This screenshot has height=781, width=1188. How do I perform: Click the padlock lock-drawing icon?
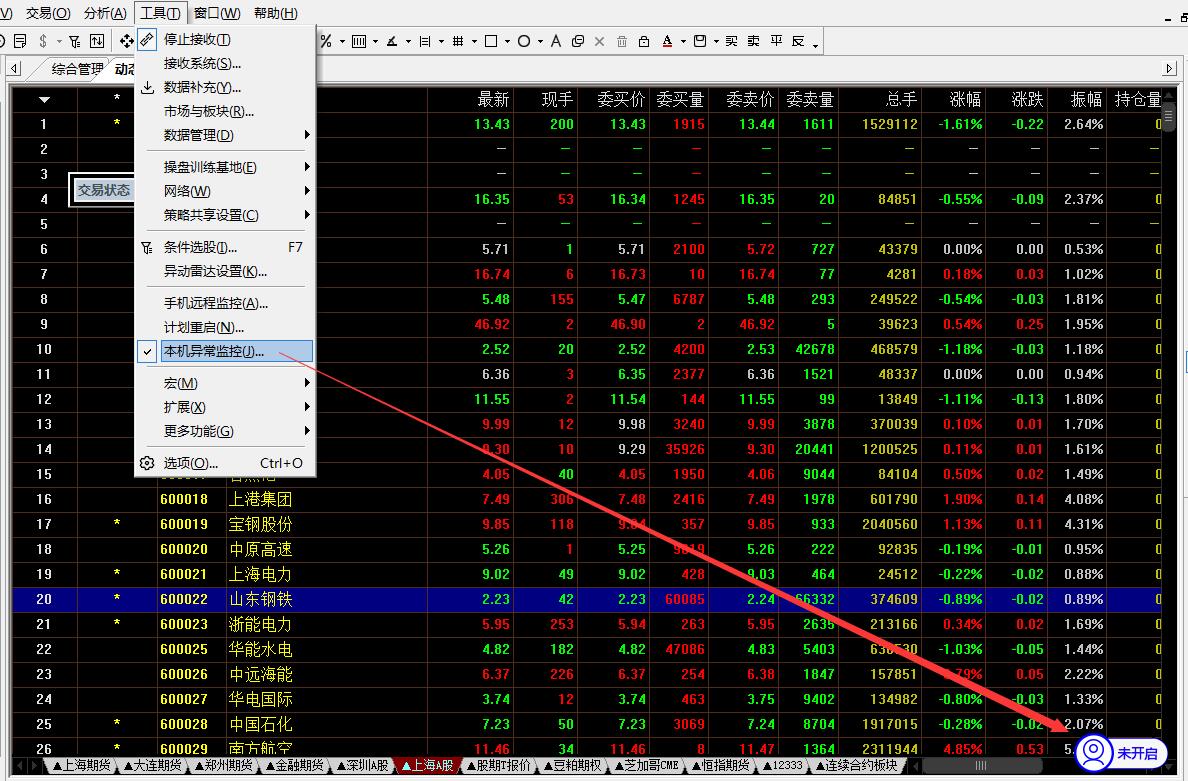[x=644, y=41]
